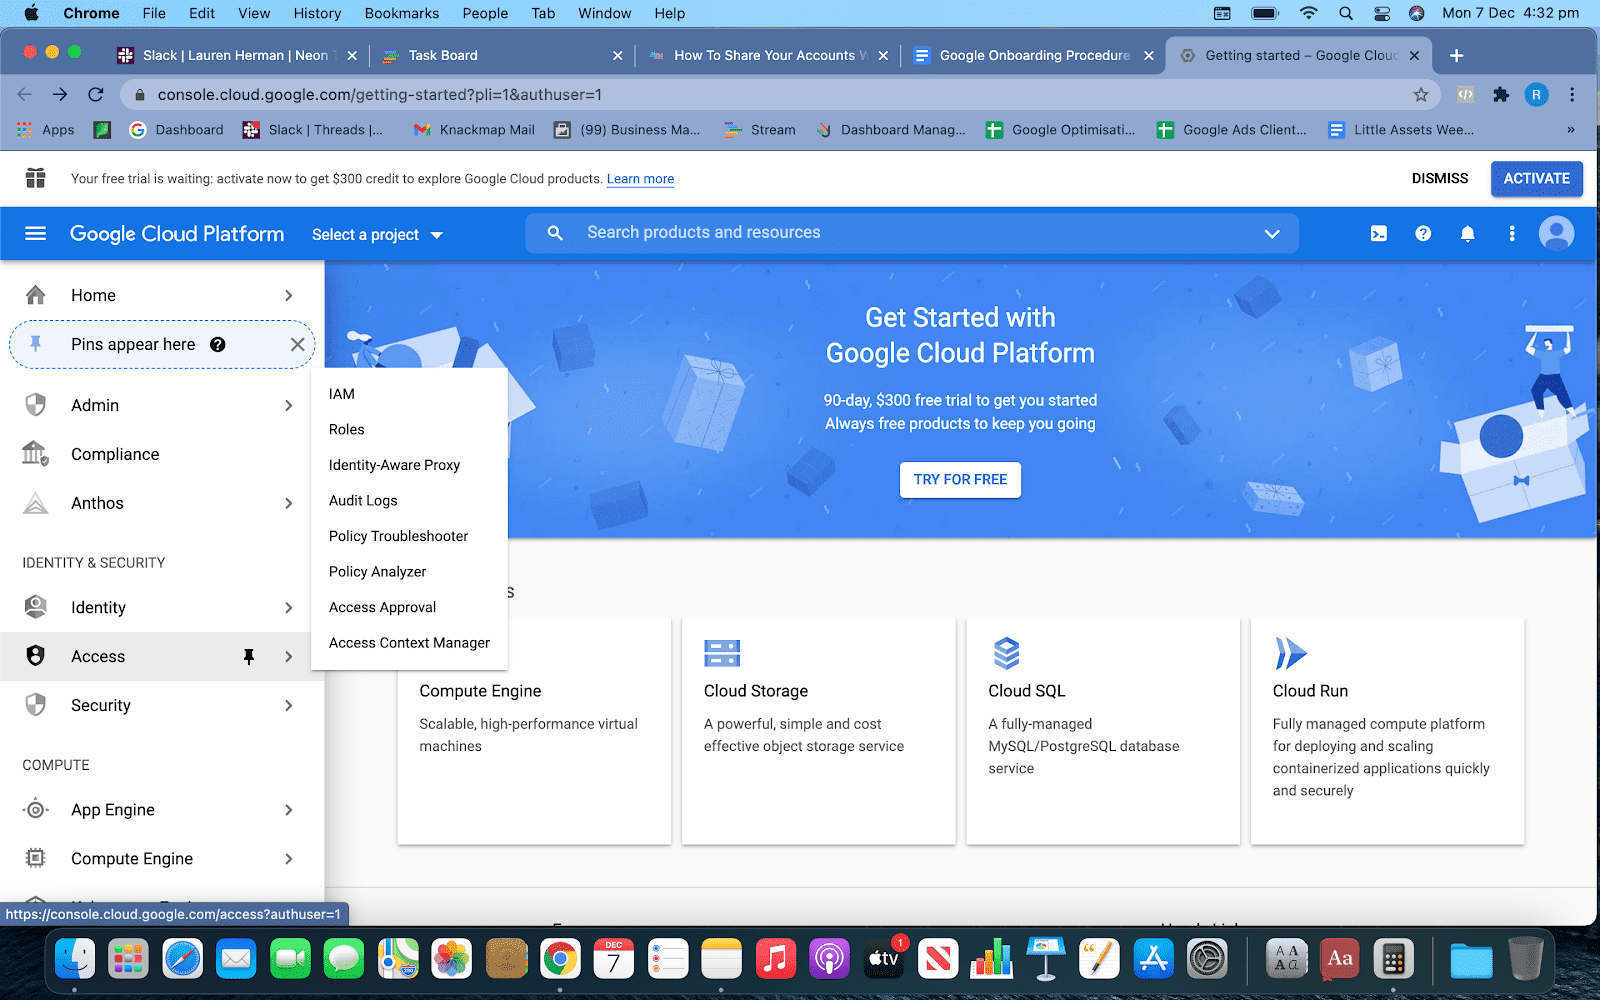The width and height of the screenshot is (1600, 1000).
Task: Expand the Identity submenu chevron
Action: click(x=289, y=608)
